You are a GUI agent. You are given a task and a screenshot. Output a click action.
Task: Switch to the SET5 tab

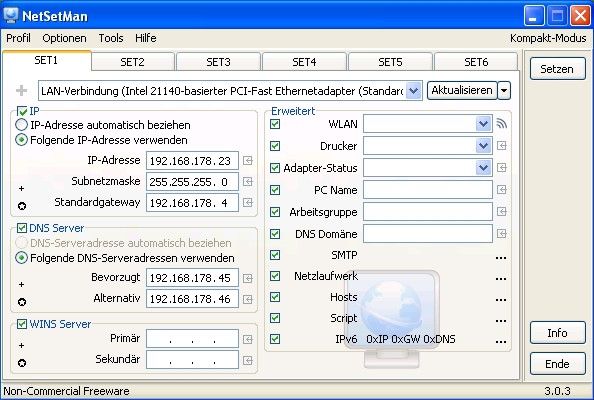pyautogui.click(x=390, y=62)
